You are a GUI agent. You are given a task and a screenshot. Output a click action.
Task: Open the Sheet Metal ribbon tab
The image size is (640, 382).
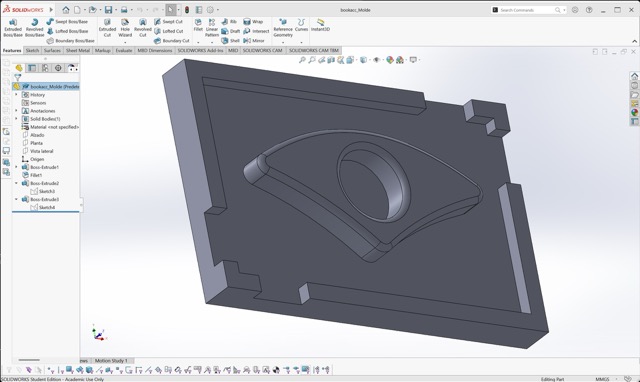[x=78, y=51]
